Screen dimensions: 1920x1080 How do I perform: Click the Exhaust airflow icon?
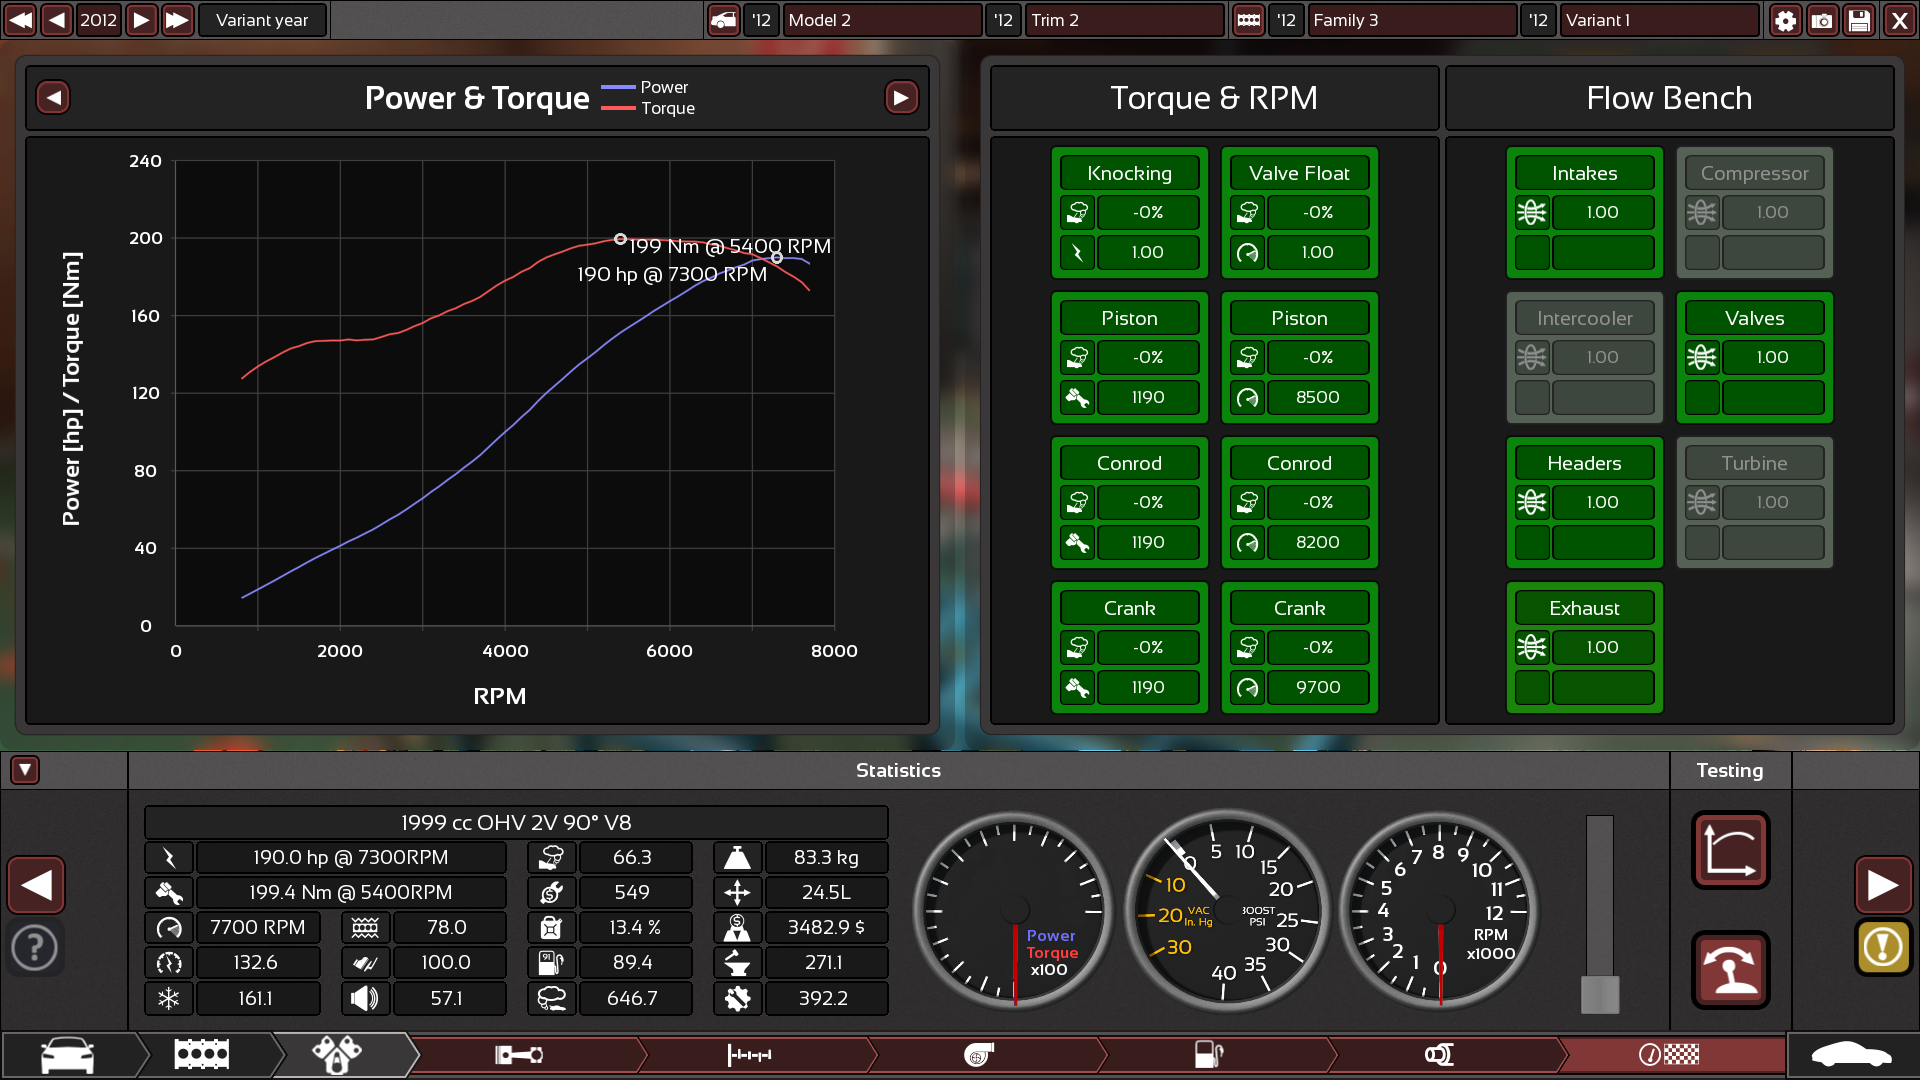pyautogui.click(x=1531, y=647)
